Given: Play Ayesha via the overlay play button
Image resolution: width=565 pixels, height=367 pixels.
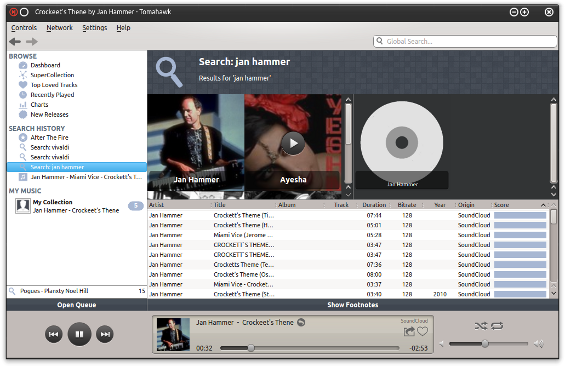Looking at the screenshot, I should 293,143.
